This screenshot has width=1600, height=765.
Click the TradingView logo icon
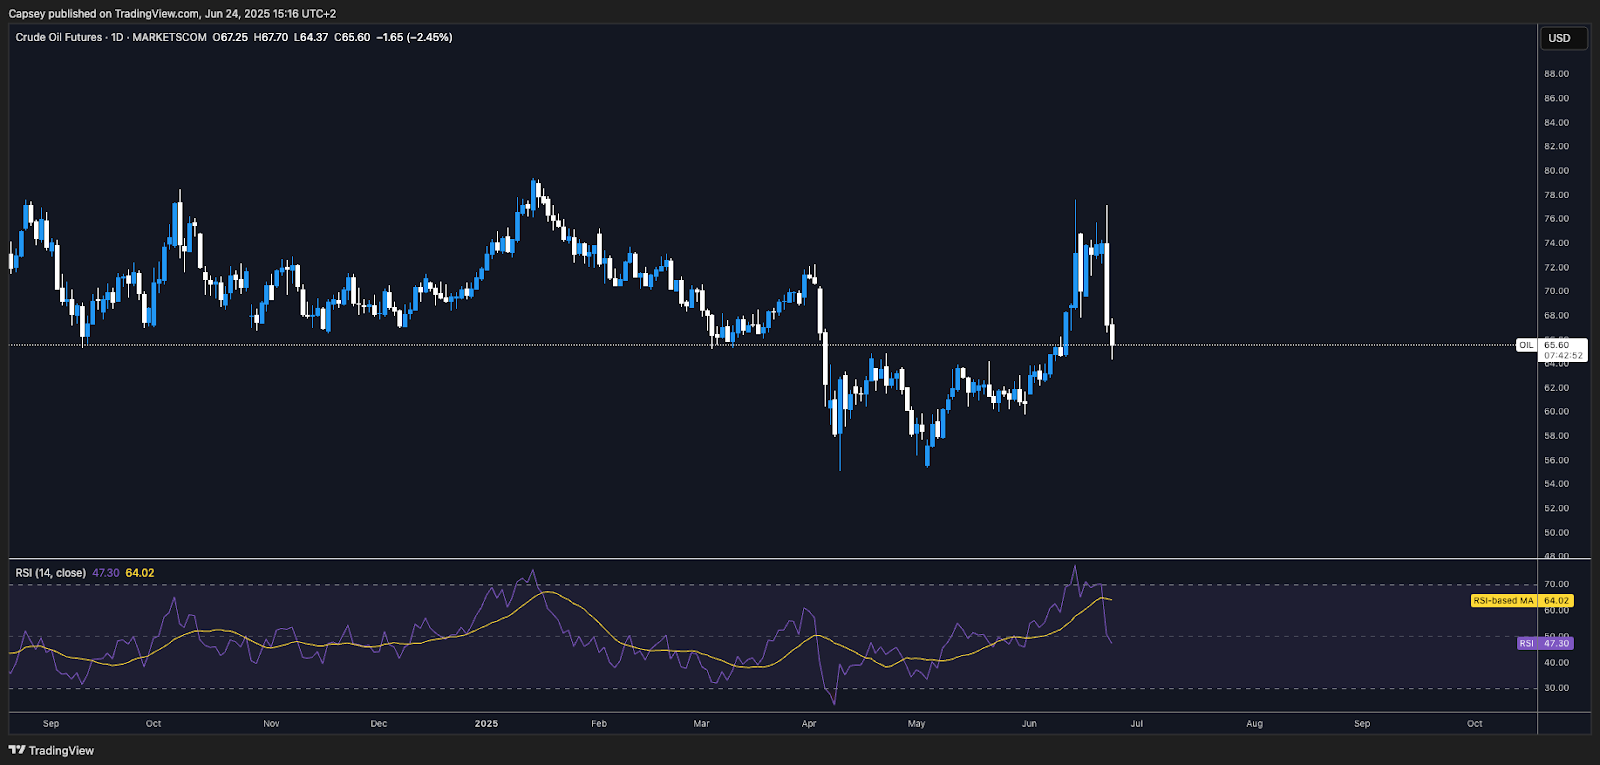[x=17, y=750]
